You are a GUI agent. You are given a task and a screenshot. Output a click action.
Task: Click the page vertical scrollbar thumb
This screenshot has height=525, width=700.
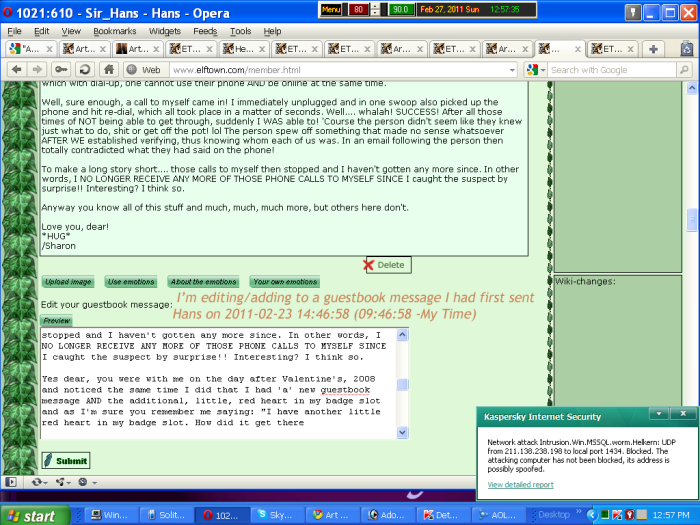(692, 220)
